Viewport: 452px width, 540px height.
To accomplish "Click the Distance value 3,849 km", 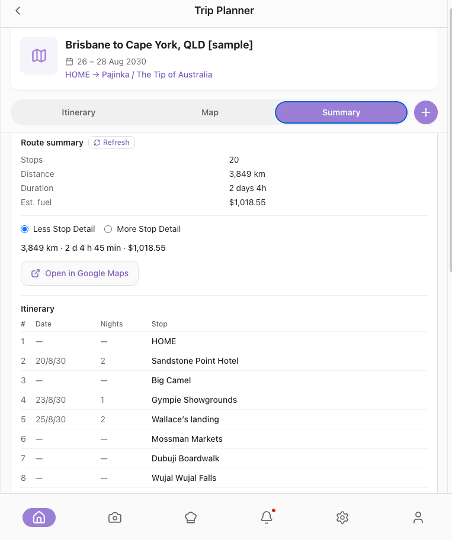I will click(247, 174).
